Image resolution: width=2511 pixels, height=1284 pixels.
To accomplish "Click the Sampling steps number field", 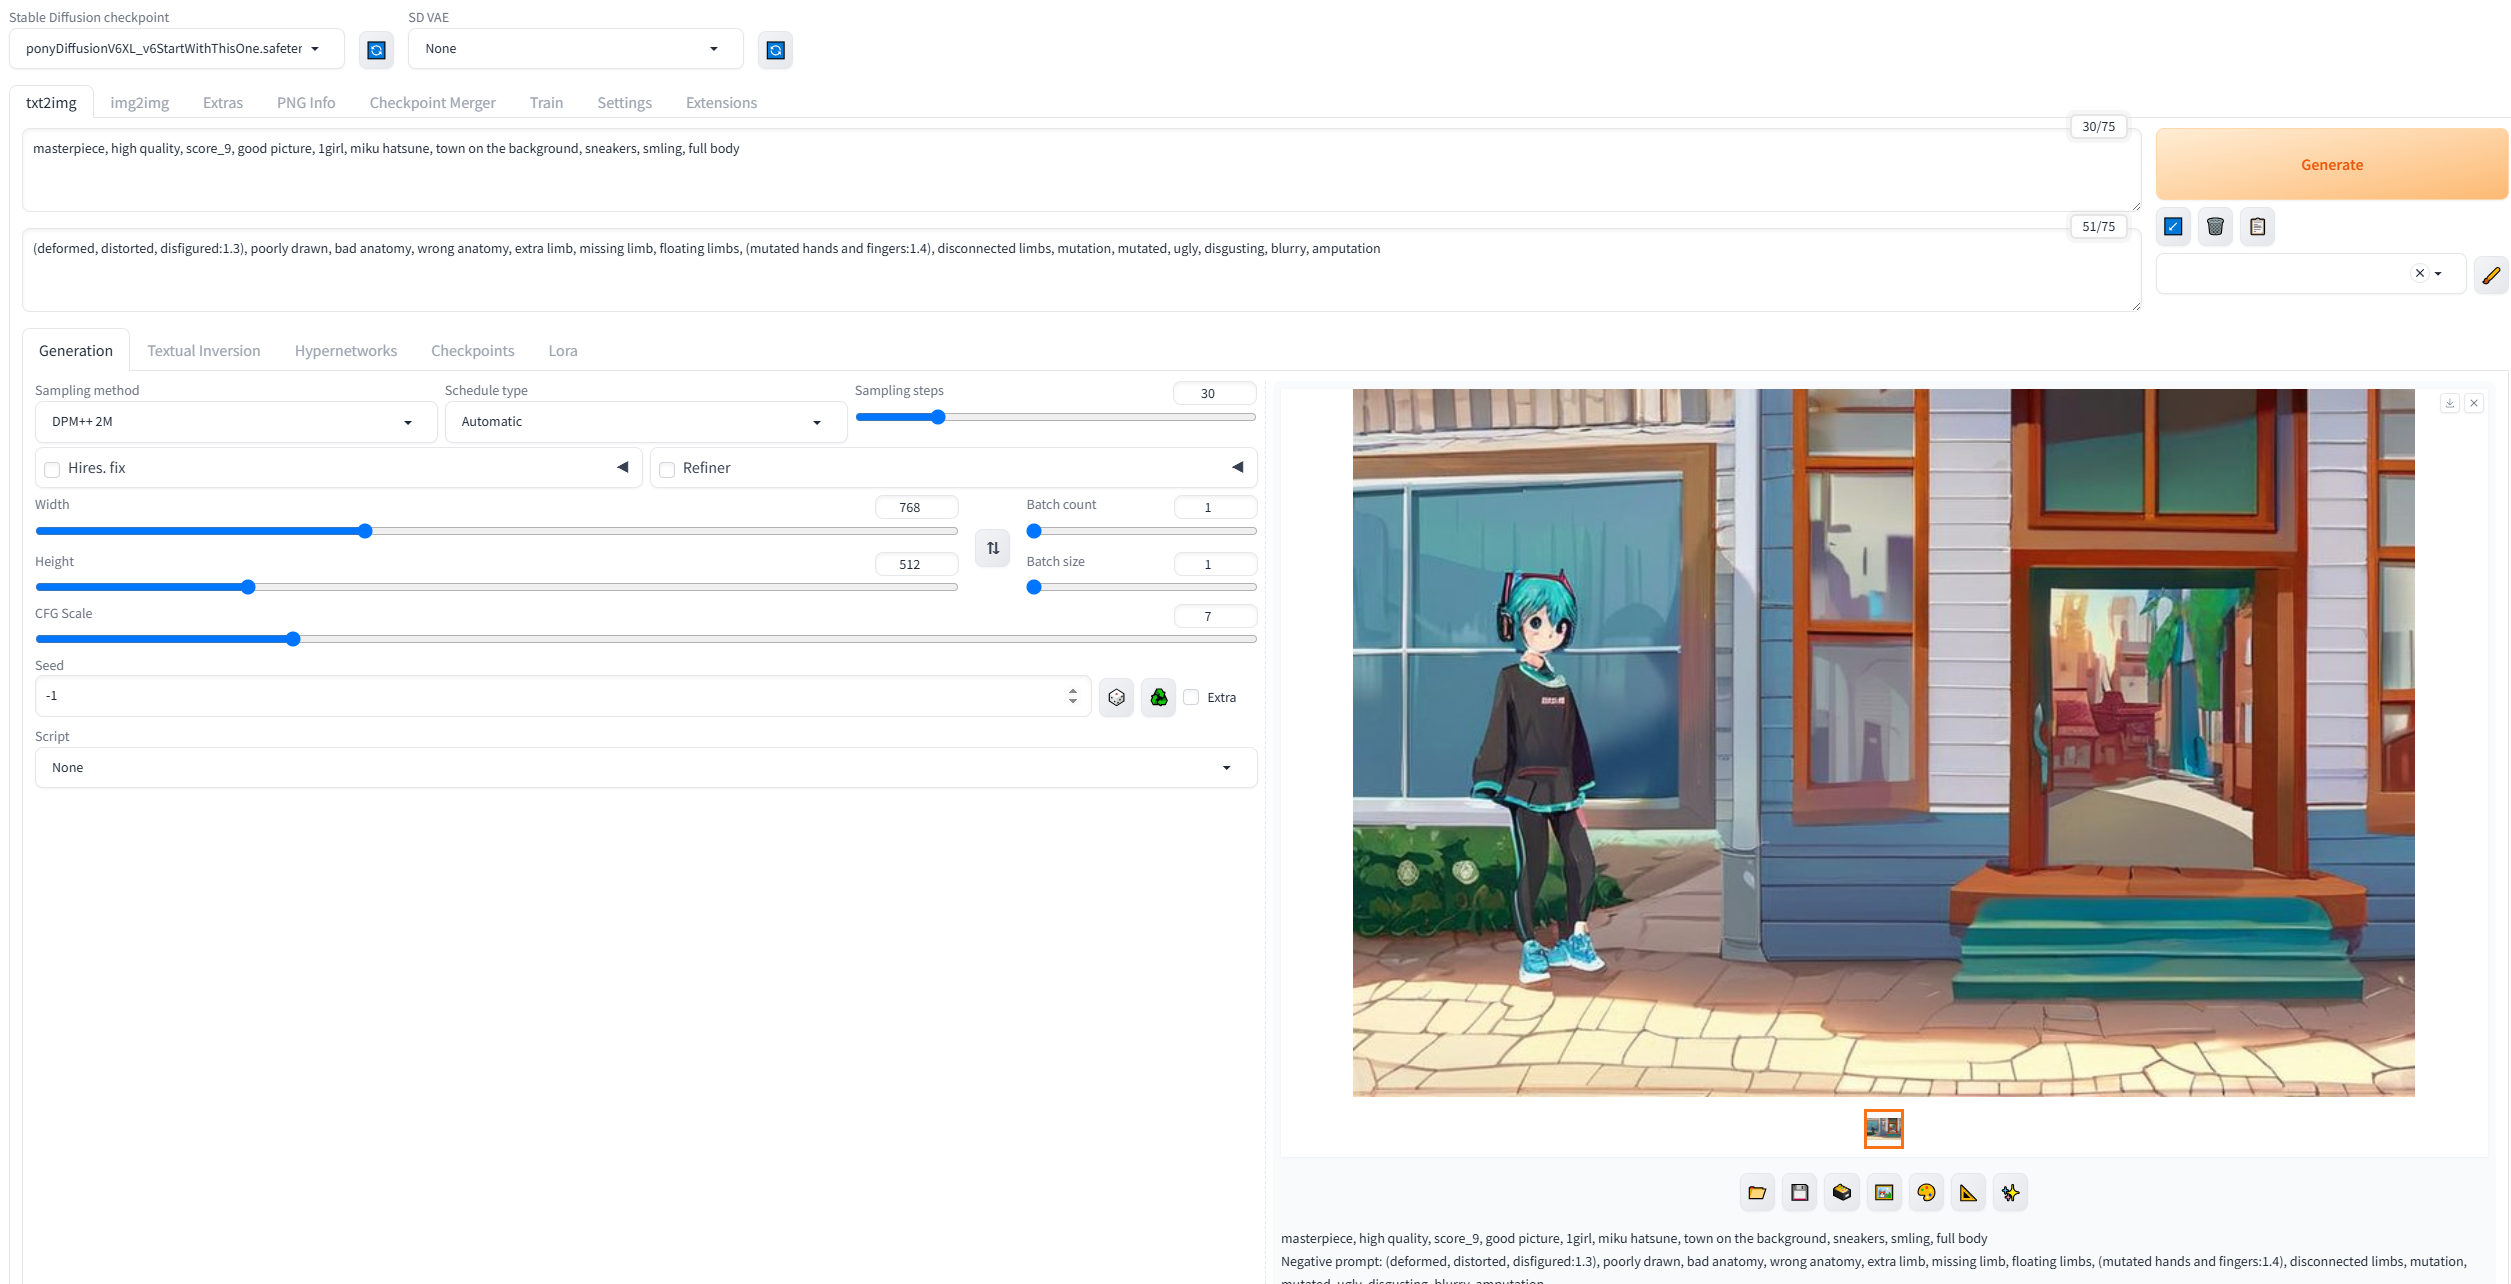I will (1214, 393).
